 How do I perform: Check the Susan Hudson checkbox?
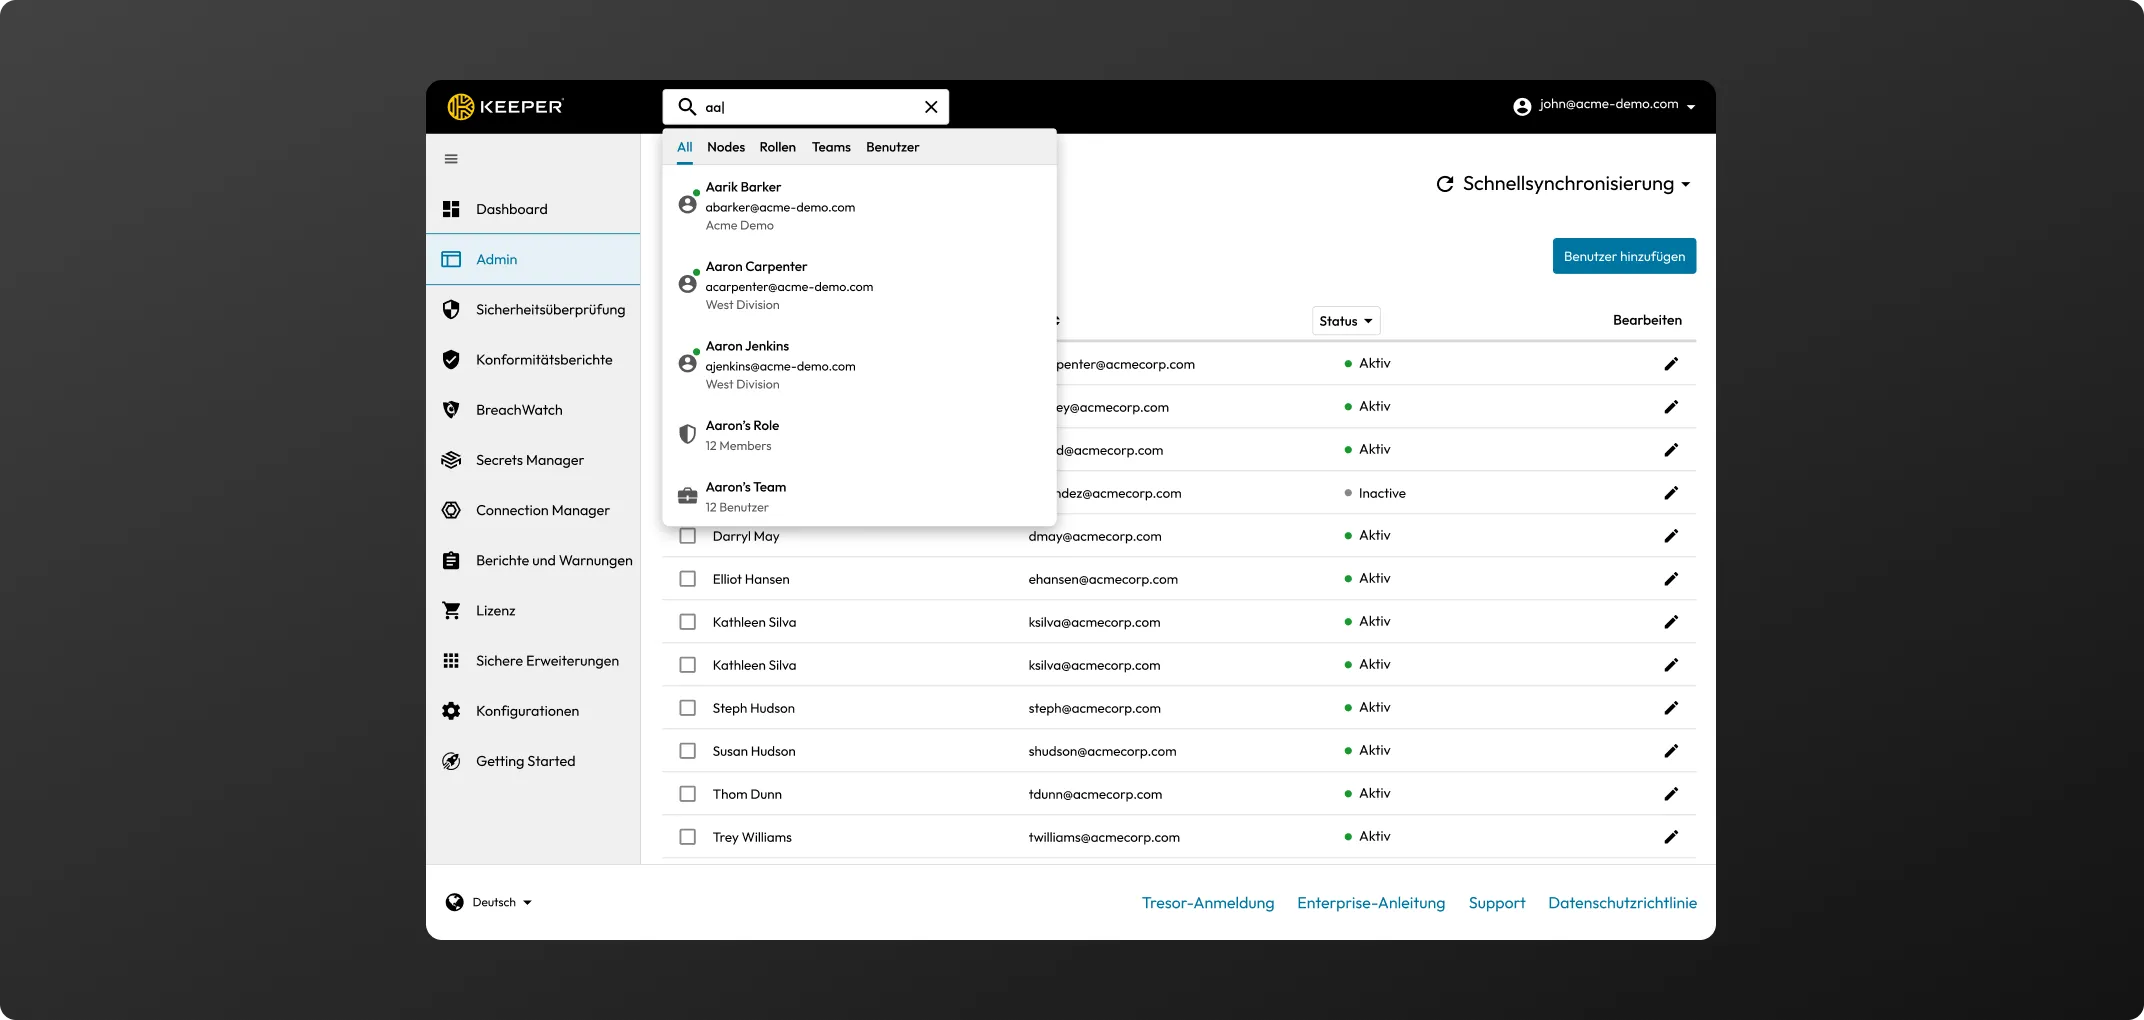click(x=688, y=751)
